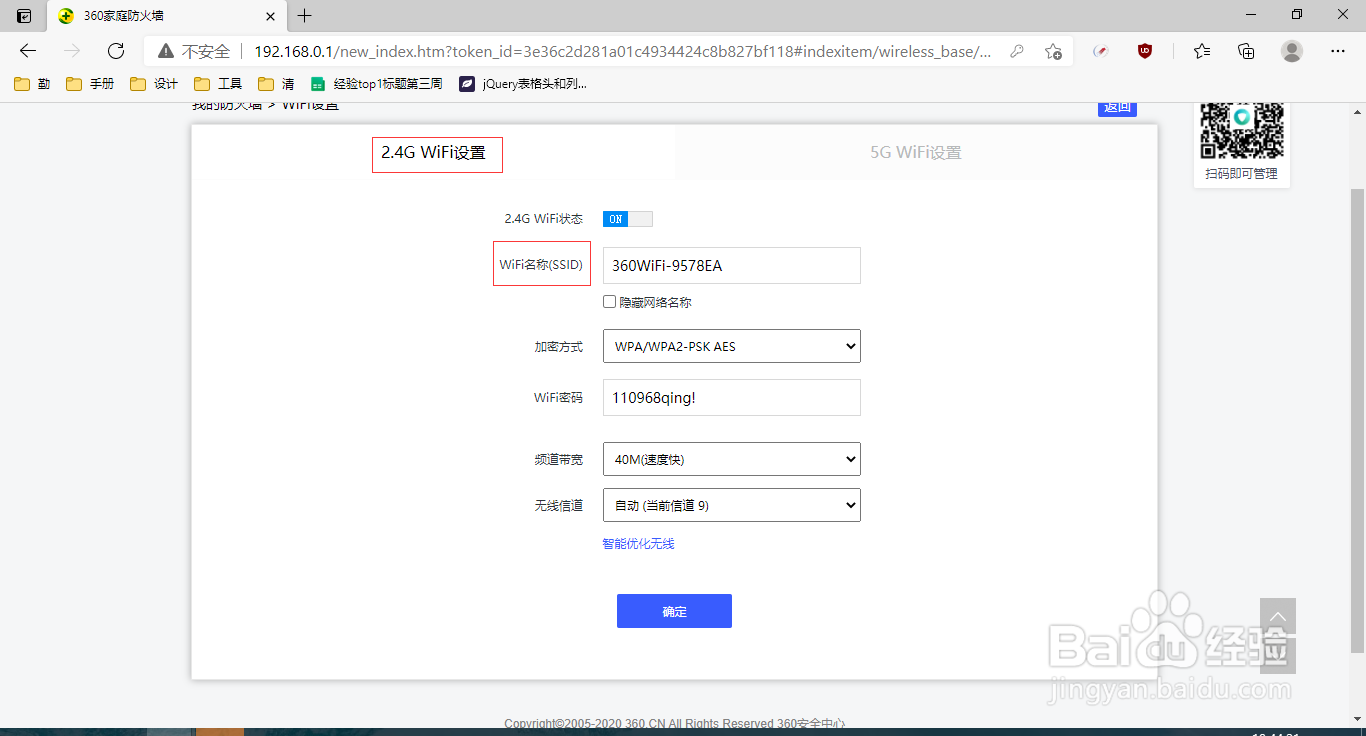Screen dimensions: 1366x736
Task: Click the extension icon next to favorites star
Action: (x=1101, y=51)
